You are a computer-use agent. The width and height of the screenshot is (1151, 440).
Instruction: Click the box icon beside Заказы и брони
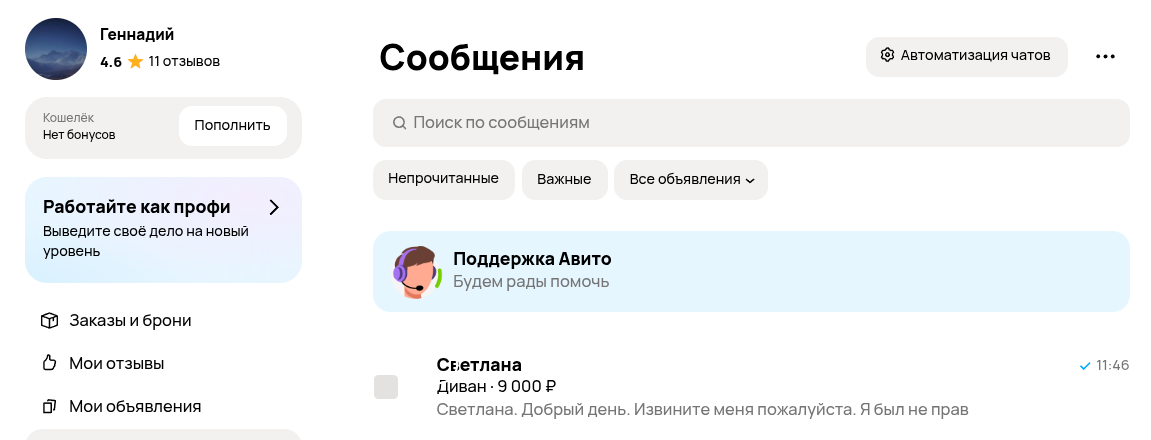click(49, 321)
